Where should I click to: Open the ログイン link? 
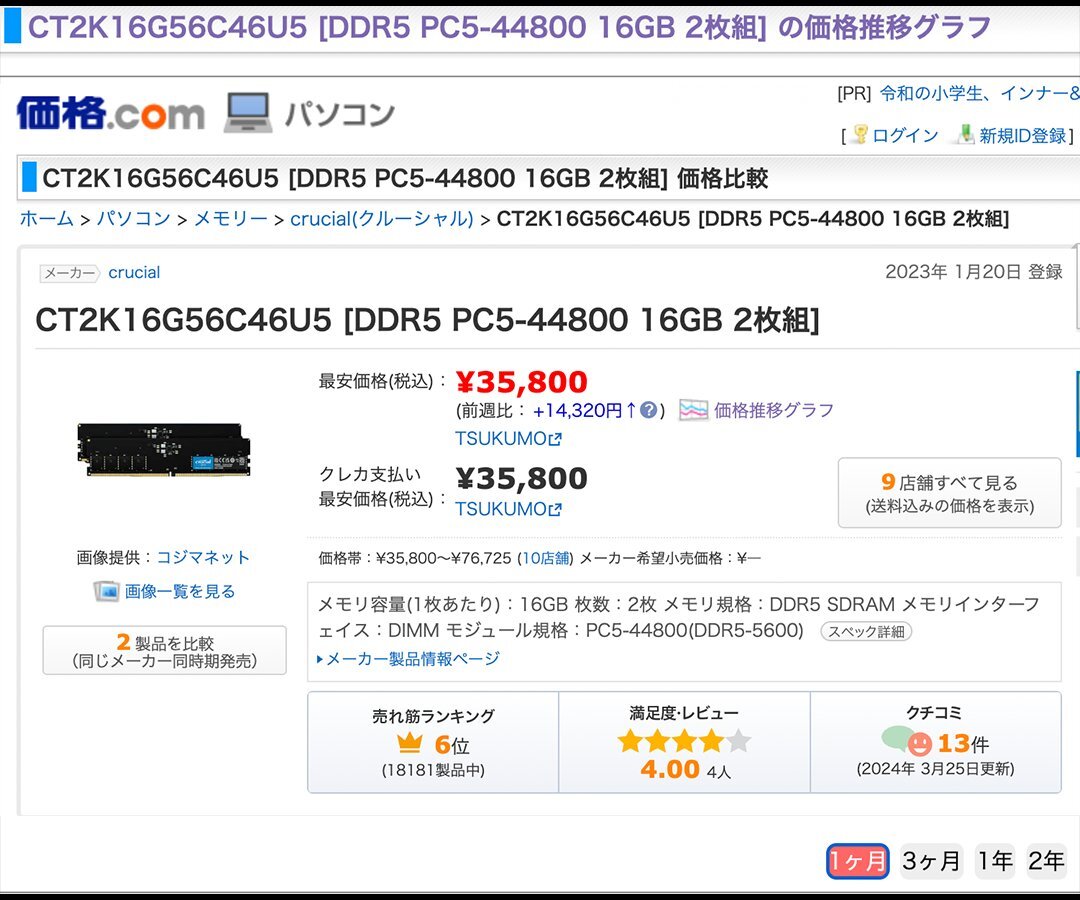(x=905, y=135)
